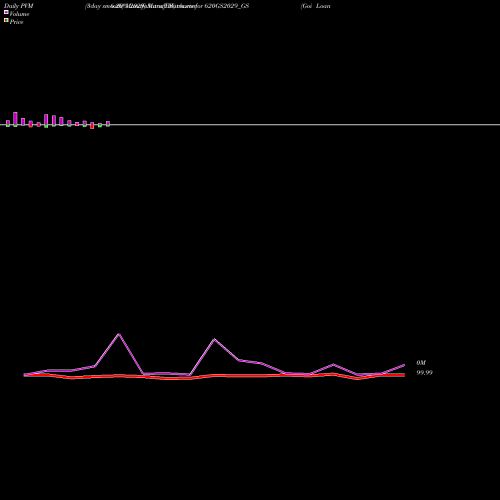Click the 0M volume axis label
Image resolution: width=500 pixels, height=500 pixels.
[x=421, y=363]
